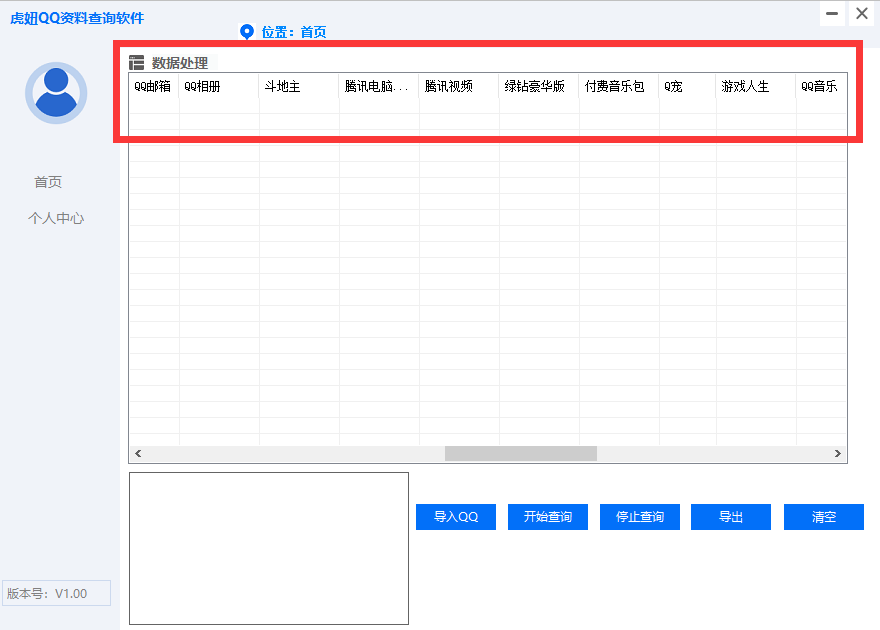Click the blue location pin icon
This screenshot has height=630, width=880.
247,32
